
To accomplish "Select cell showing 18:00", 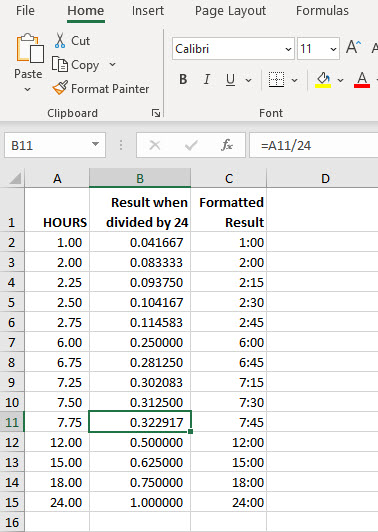I will pos(229,482).
